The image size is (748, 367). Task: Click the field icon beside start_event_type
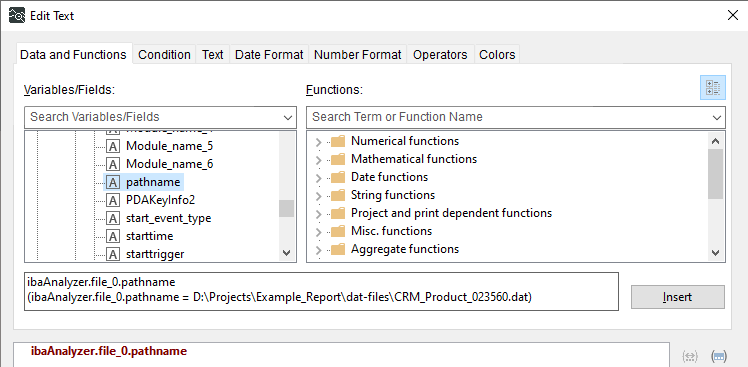(113, 218)
